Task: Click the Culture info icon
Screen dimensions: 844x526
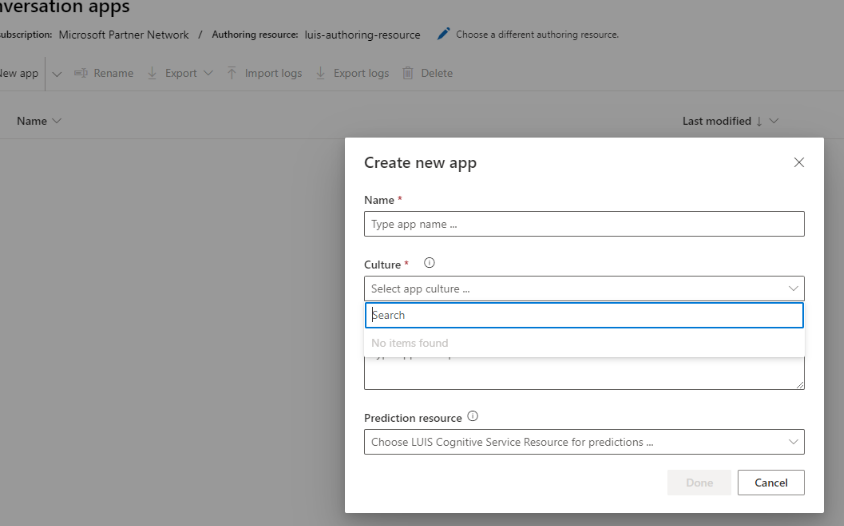Action: click(430, 264)
